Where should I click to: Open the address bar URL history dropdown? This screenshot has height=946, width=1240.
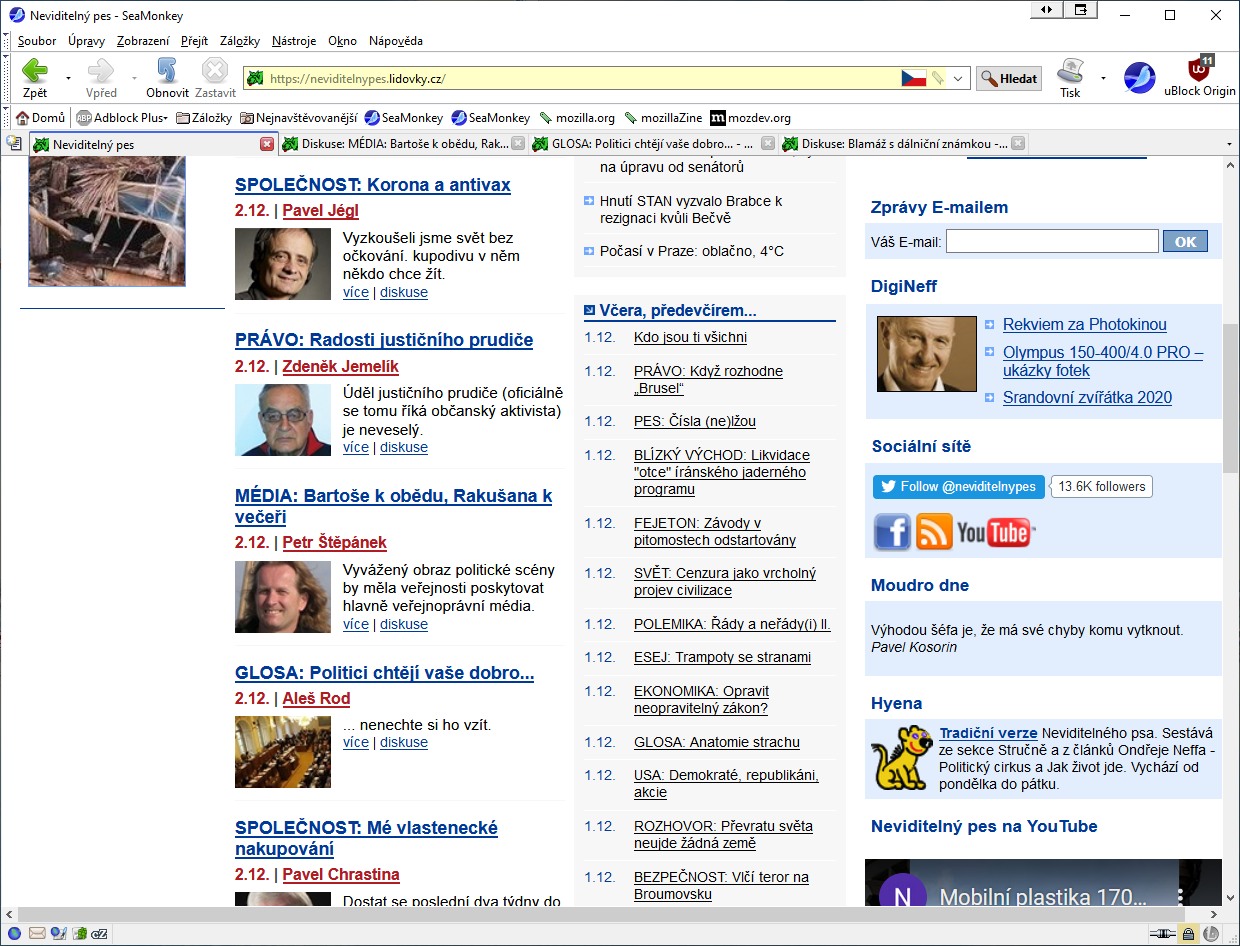pos(959,78)
